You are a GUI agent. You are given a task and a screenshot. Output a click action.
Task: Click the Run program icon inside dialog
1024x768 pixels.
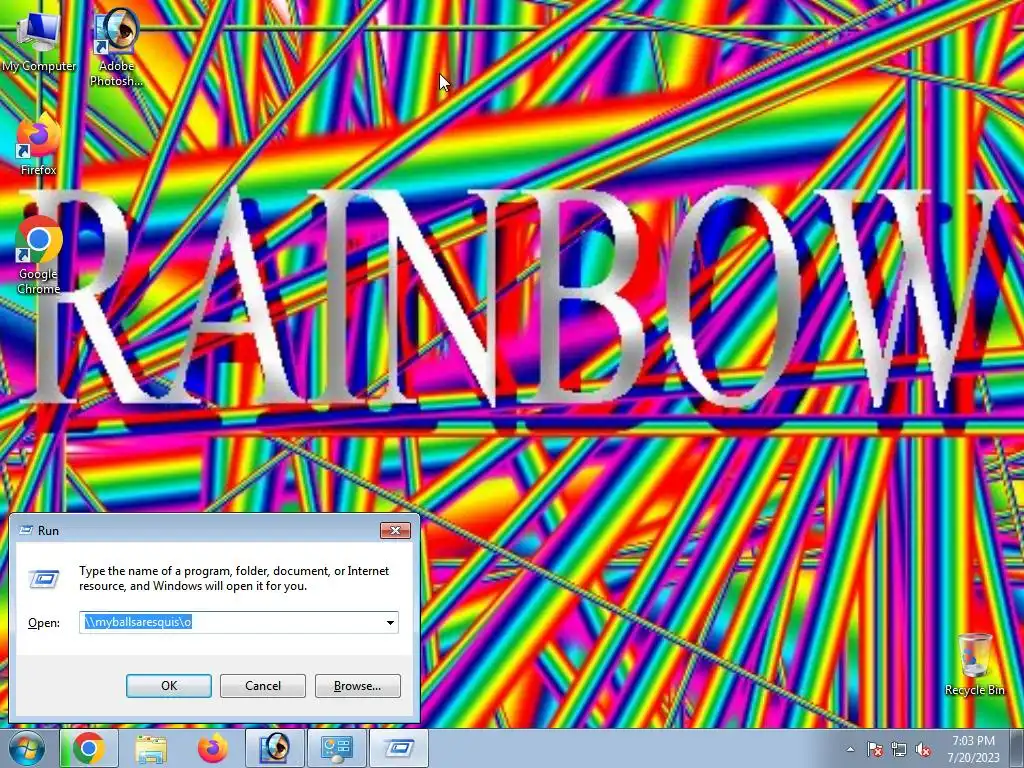click(x=44, y=579)
